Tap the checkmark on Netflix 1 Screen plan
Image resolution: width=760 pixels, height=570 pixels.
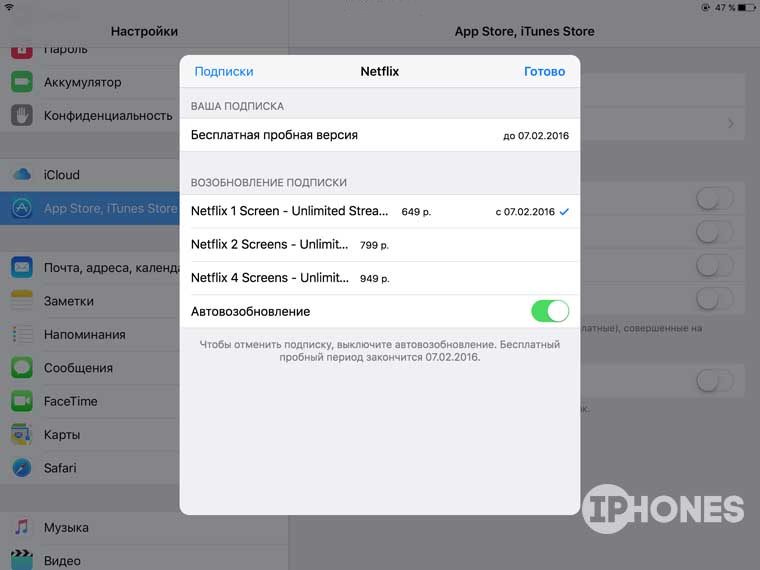coord(564,211)
